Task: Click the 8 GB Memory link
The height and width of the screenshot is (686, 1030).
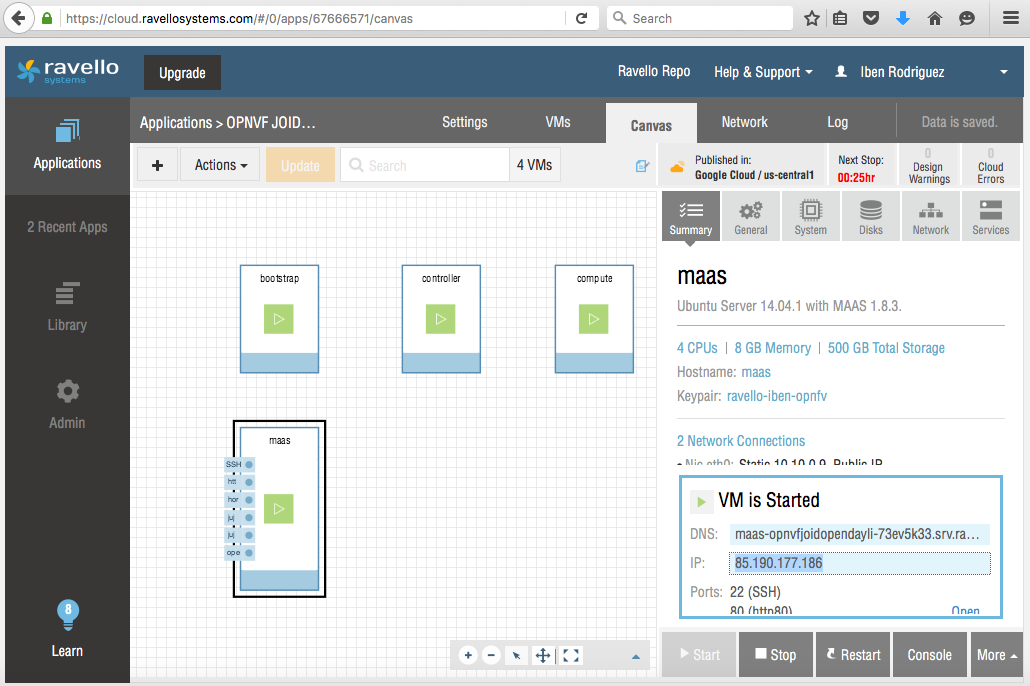Action: coord(772,348)
